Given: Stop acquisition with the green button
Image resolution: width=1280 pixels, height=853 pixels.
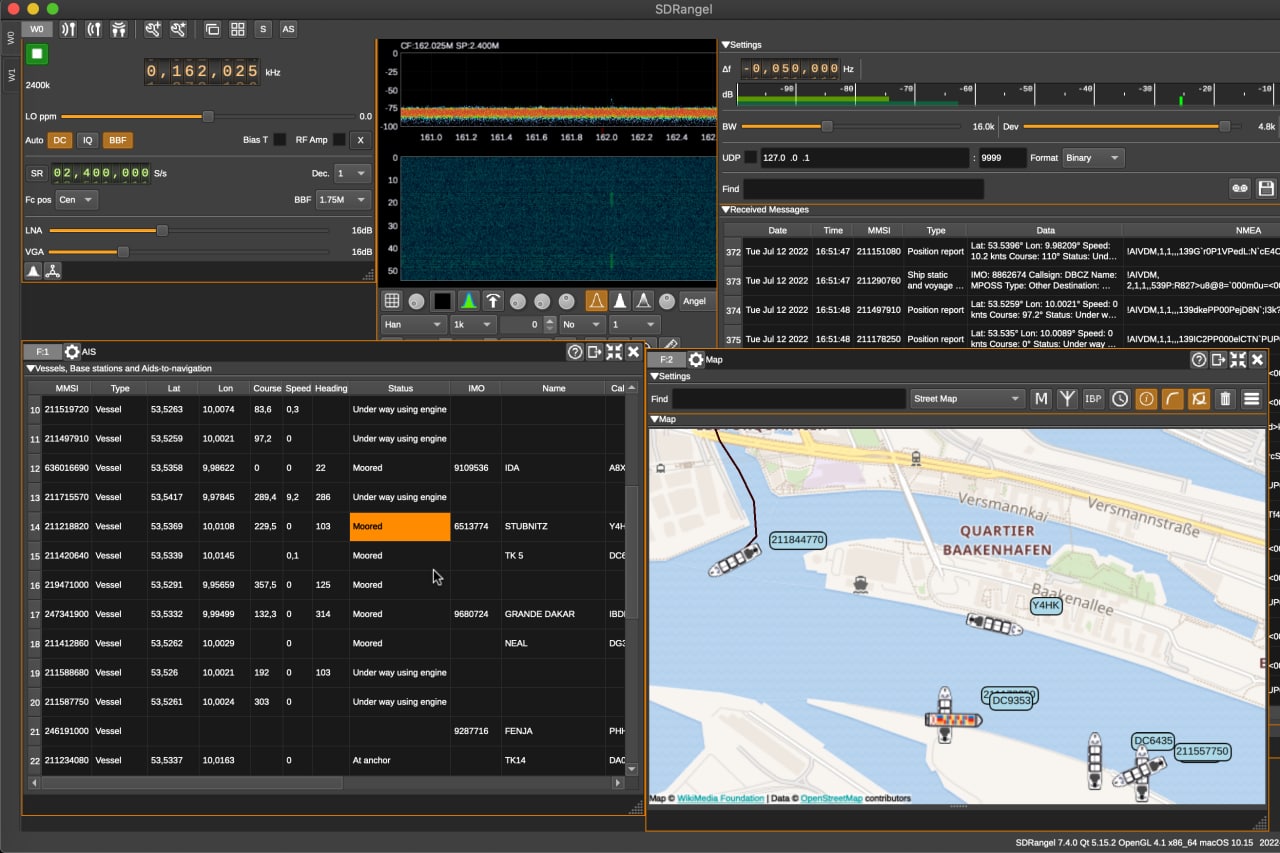Looking at the screenshot, I should [37, 54].
